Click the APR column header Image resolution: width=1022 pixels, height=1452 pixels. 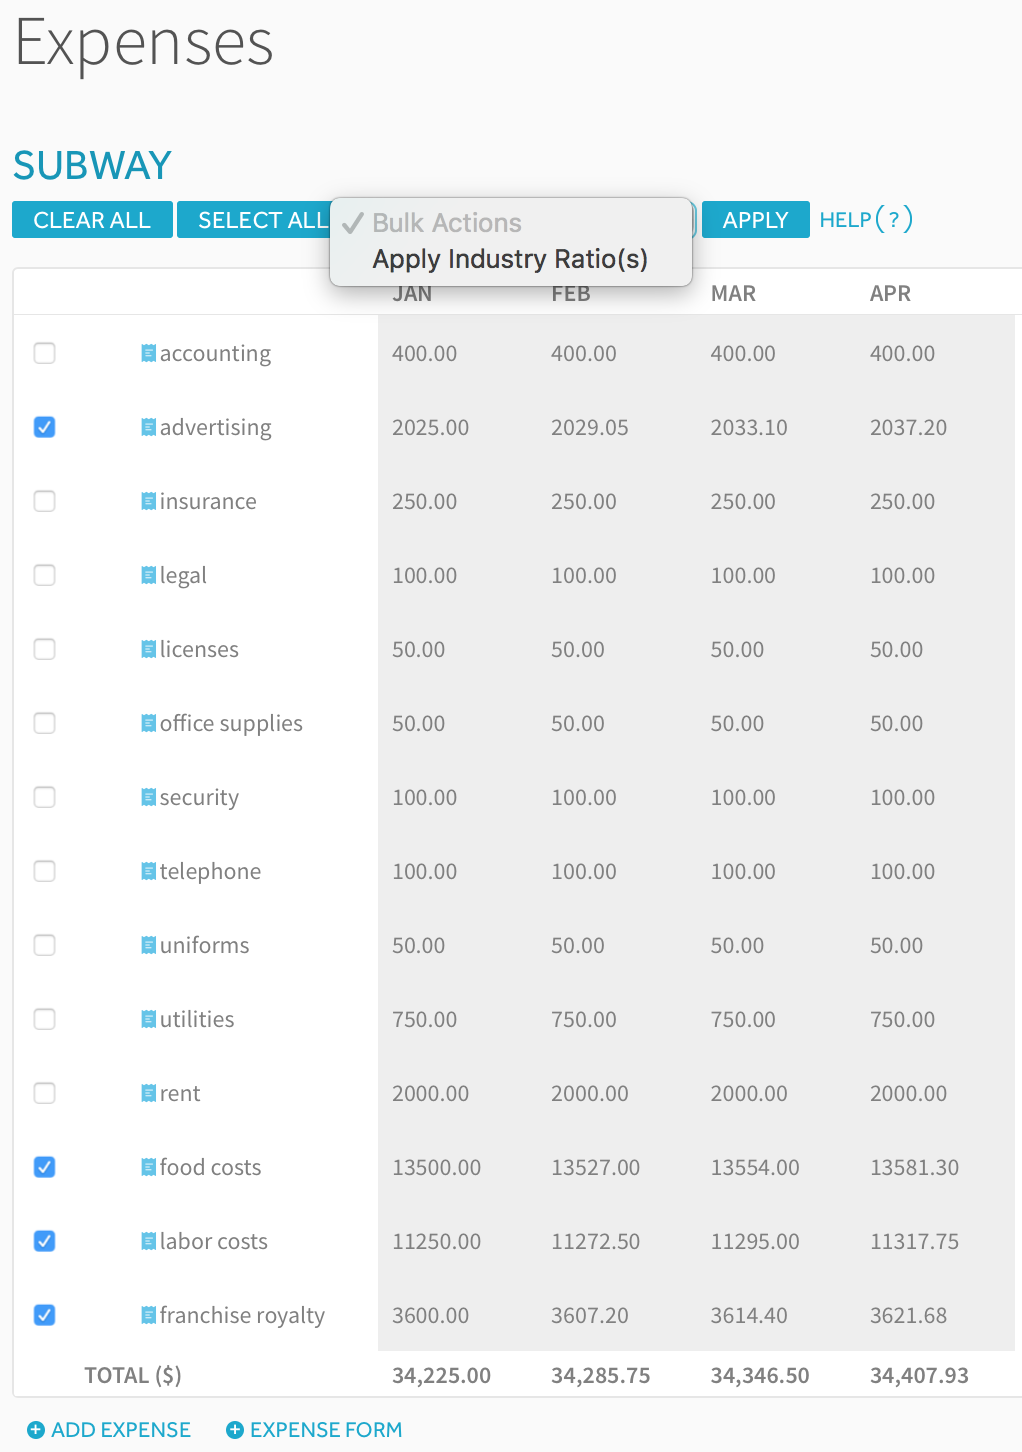890,294
